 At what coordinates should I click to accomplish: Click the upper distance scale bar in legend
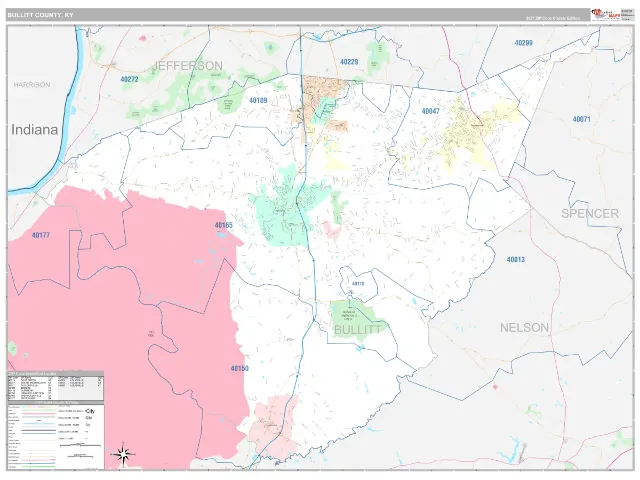[80, 446]
